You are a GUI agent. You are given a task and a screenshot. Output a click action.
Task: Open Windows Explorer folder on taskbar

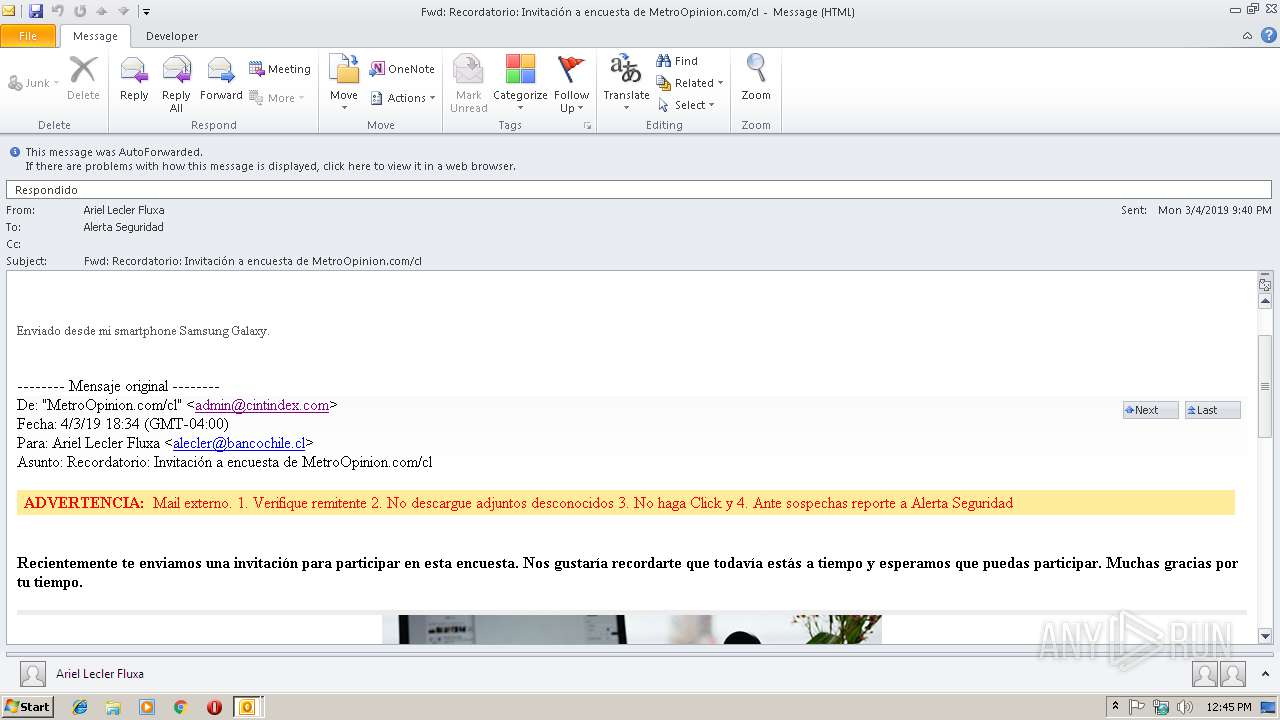113,707
